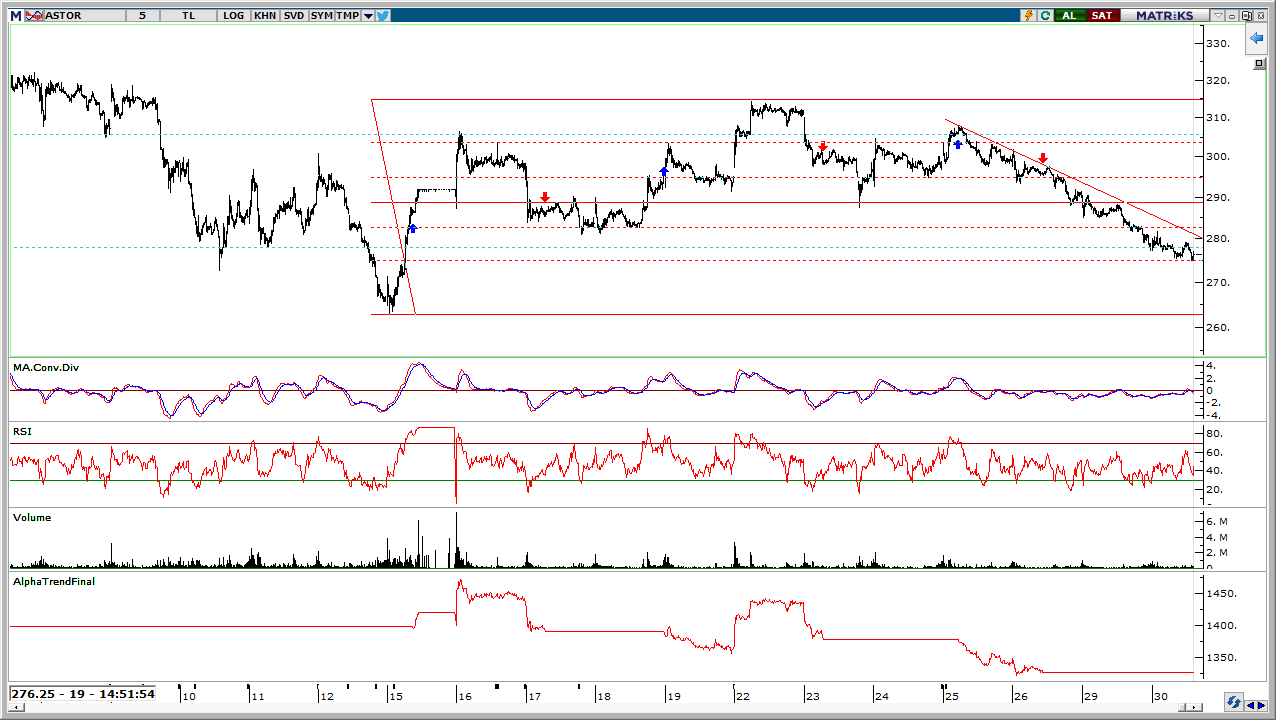
Task: Toggle the KHN option
Action: [x=265, y=15]
